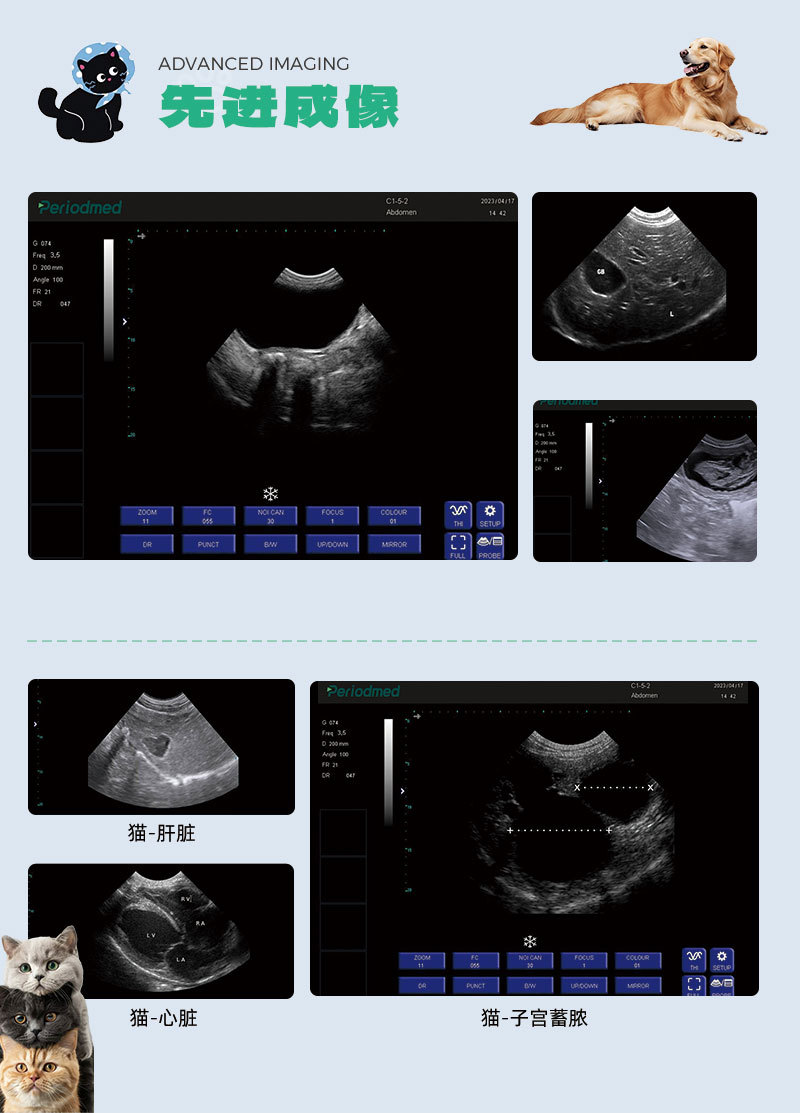Click freeze snowflake on the cat pyometra screen
This screenshot has height=1113, width=800.
530,942
